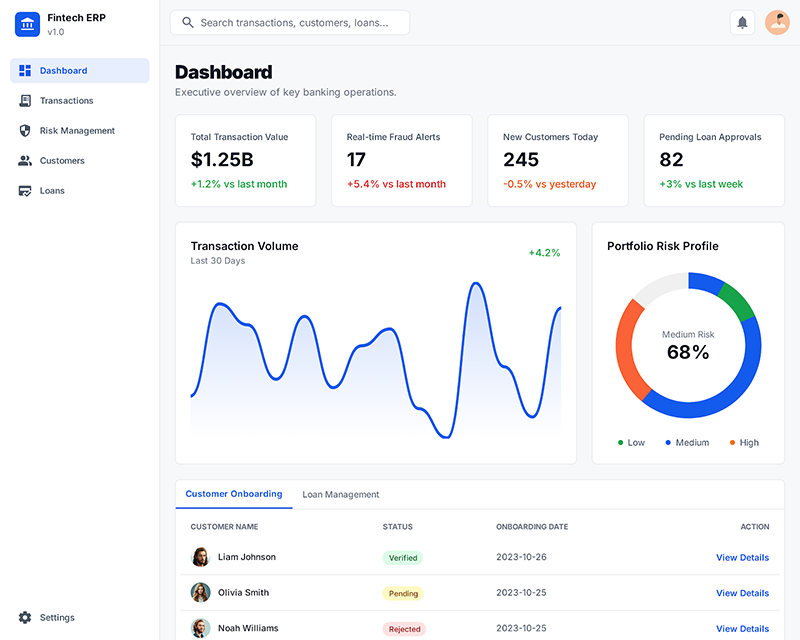View Details for Olivia Smith
Screen dimensions: 800x640
[742, 592]
